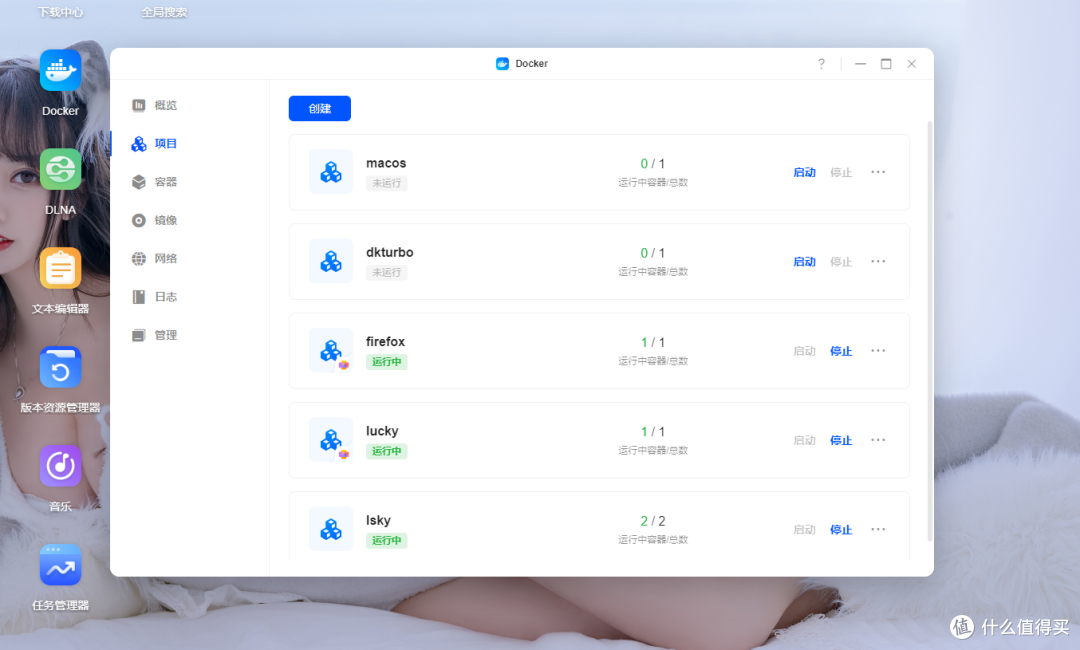Click the disabled 停止 link for dkturbo
This screenshot has width=1080, height=650.
click(841, 262)
